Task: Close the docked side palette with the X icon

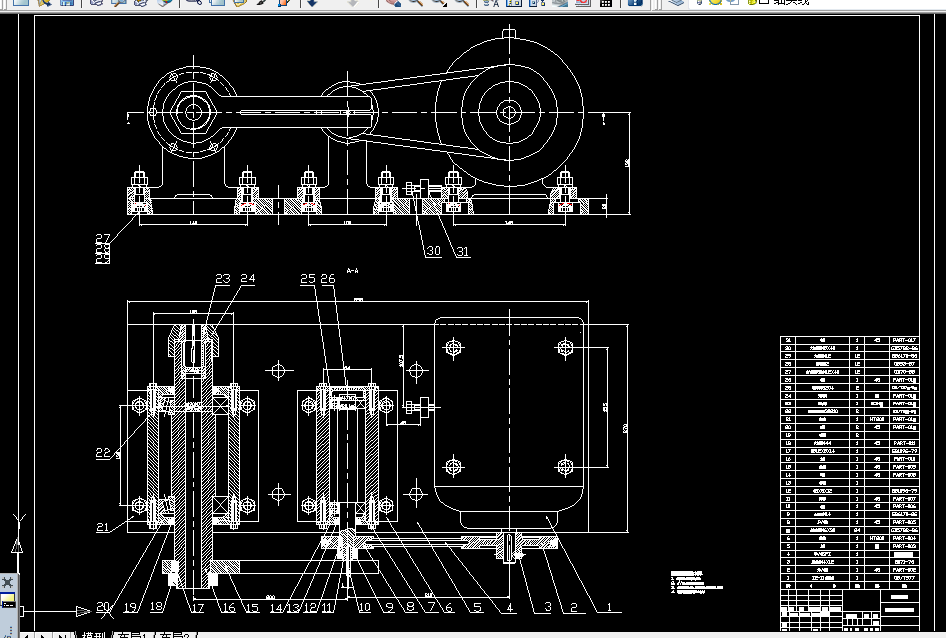Action: coord(7,582)
